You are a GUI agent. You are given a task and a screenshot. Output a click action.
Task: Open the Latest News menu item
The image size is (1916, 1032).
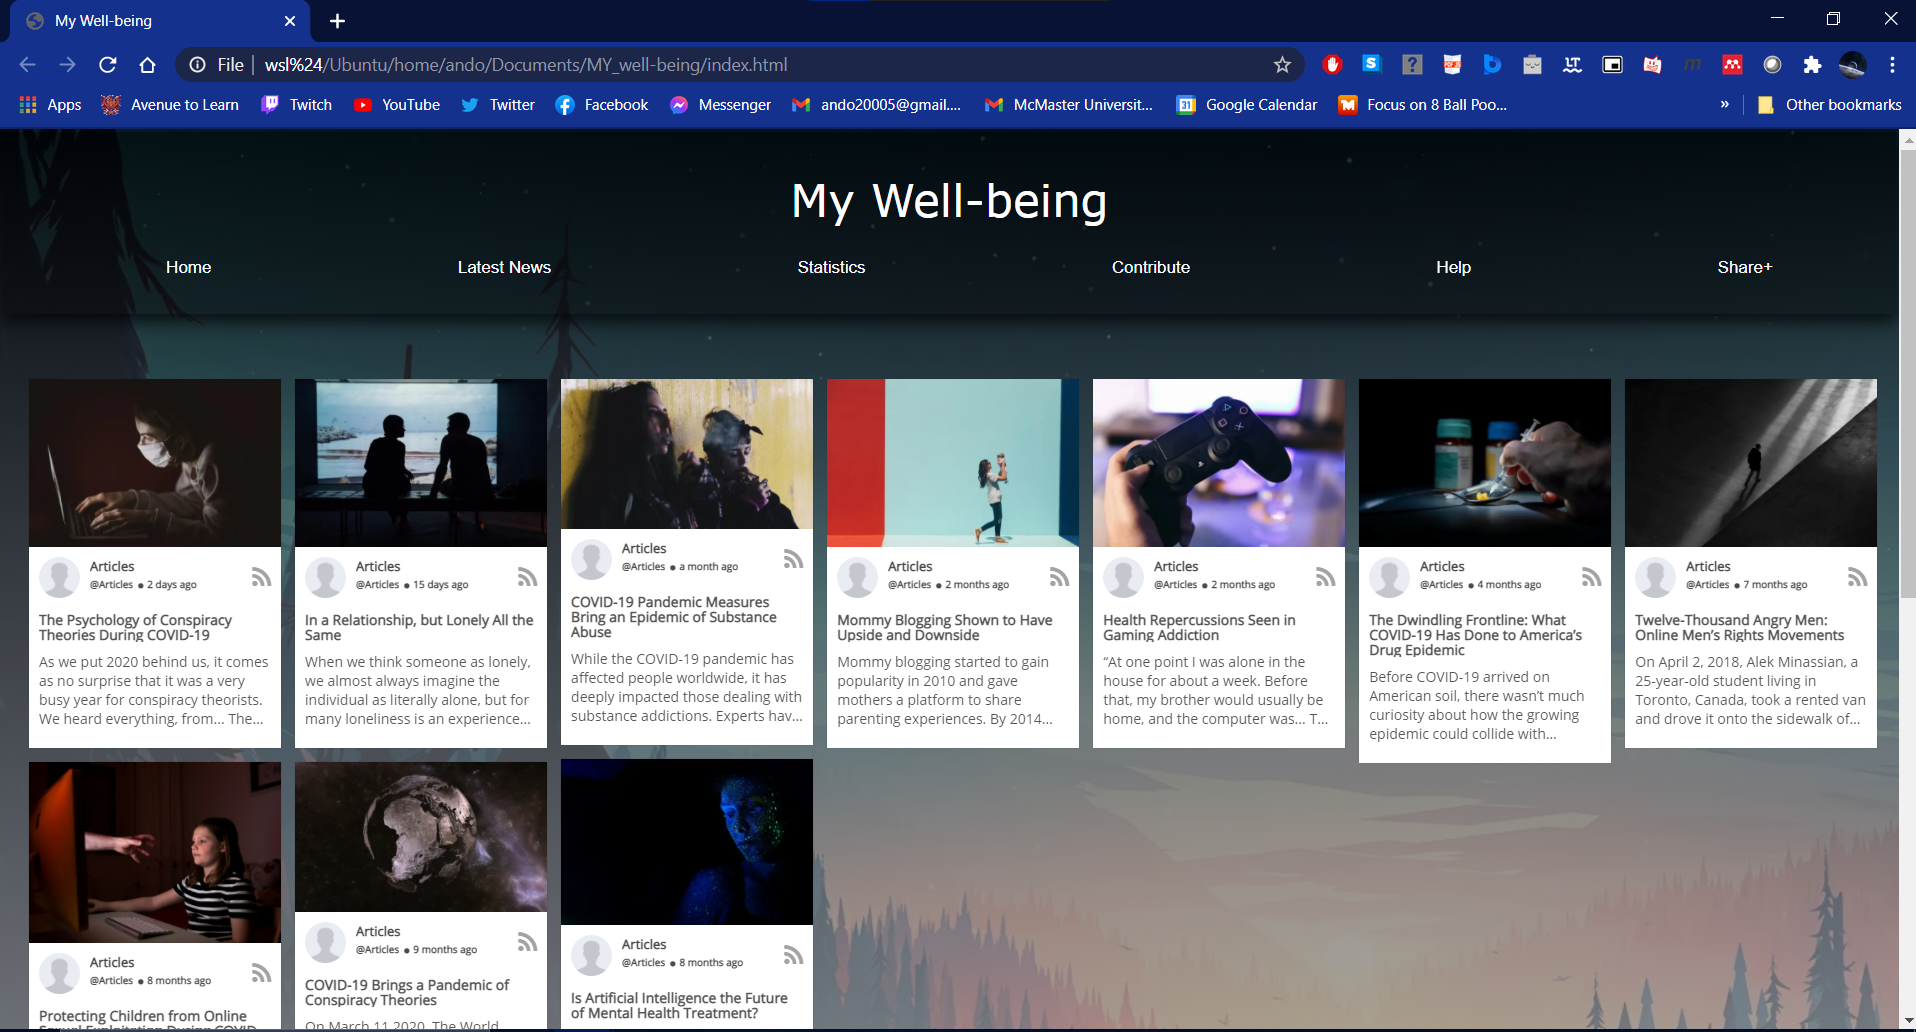504,267
